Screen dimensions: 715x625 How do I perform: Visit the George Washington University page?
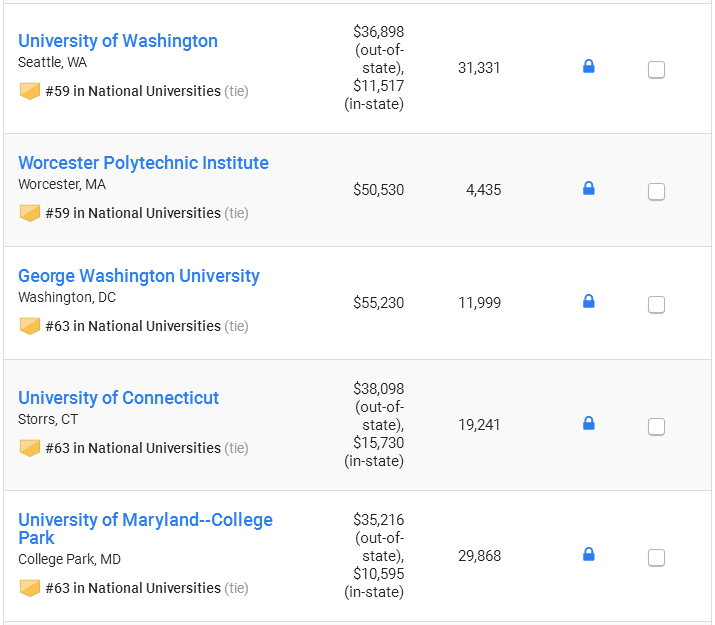(x=139, y=276)
